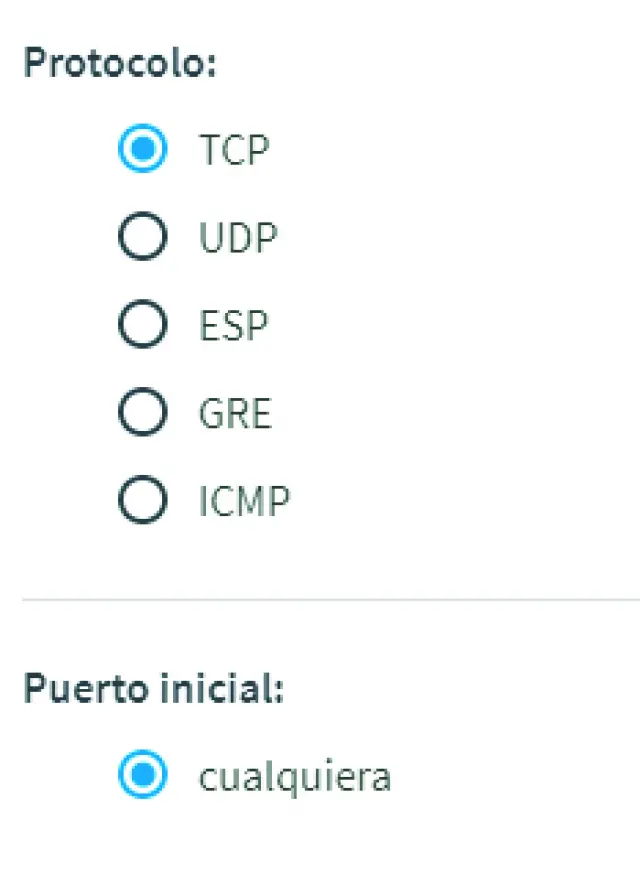Set initial port to any
The width and height of the screenshot is (640, 884).
(x=142, y=775)
